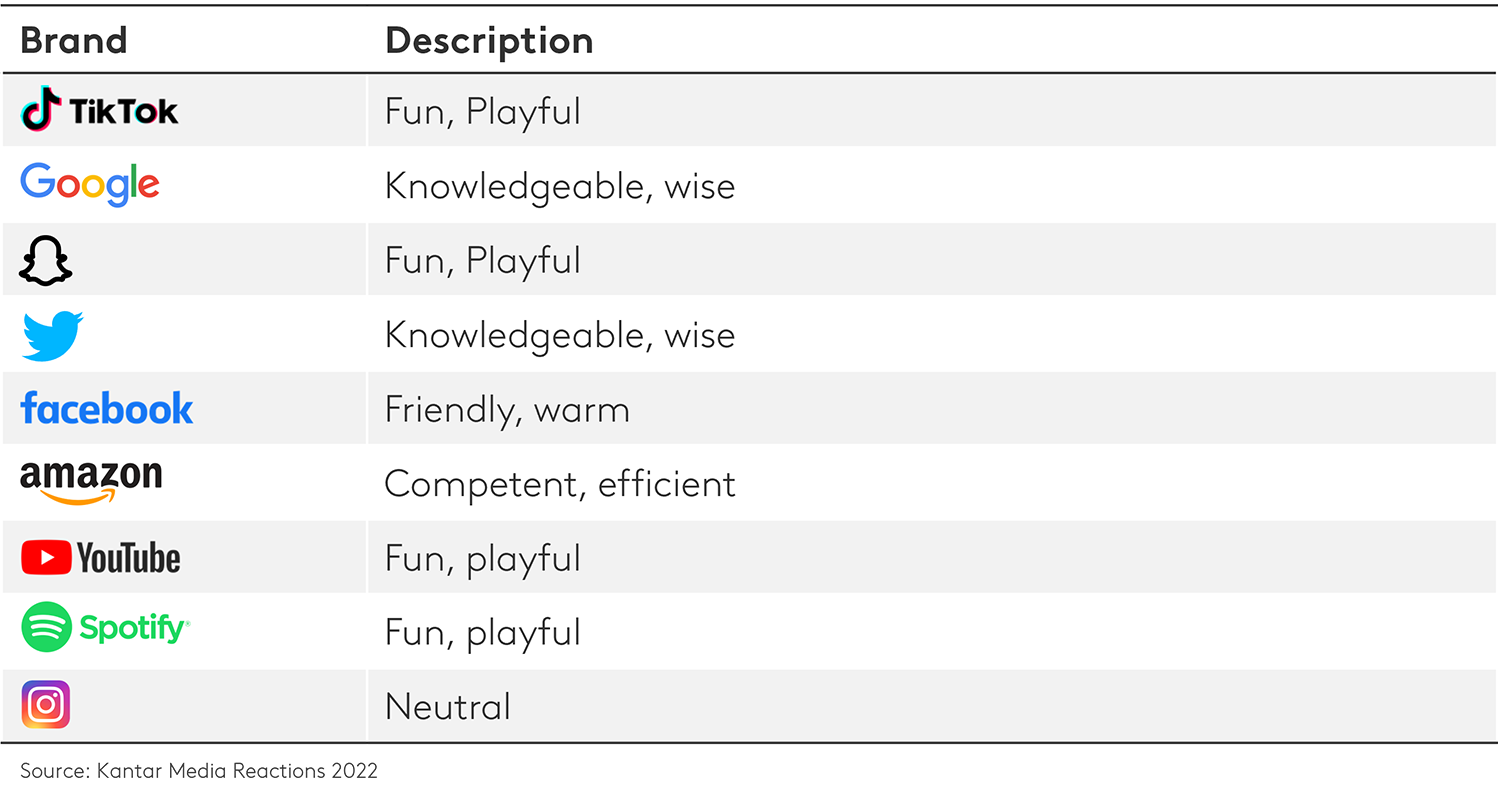
Task: Click Amazon's "Competent, efficient" description
Action: point(559,484)
